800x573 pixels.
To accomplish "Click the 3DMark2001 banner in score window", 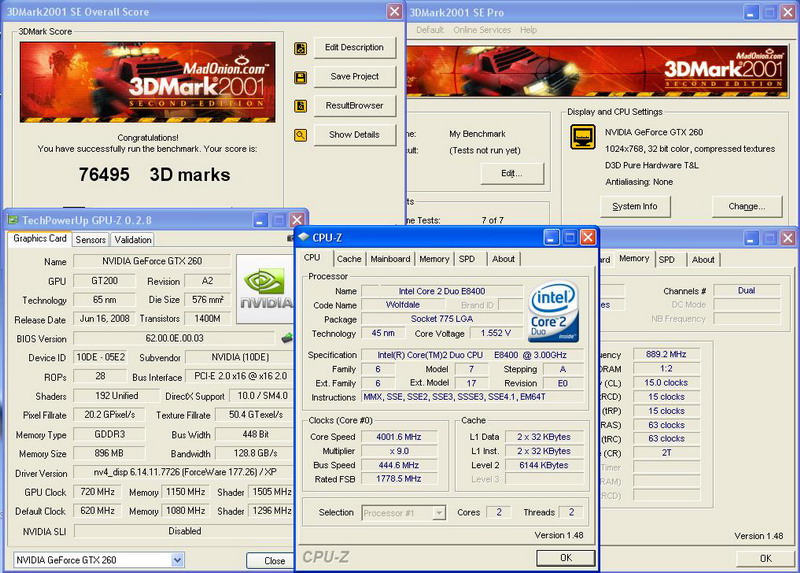I will [147, 82].
